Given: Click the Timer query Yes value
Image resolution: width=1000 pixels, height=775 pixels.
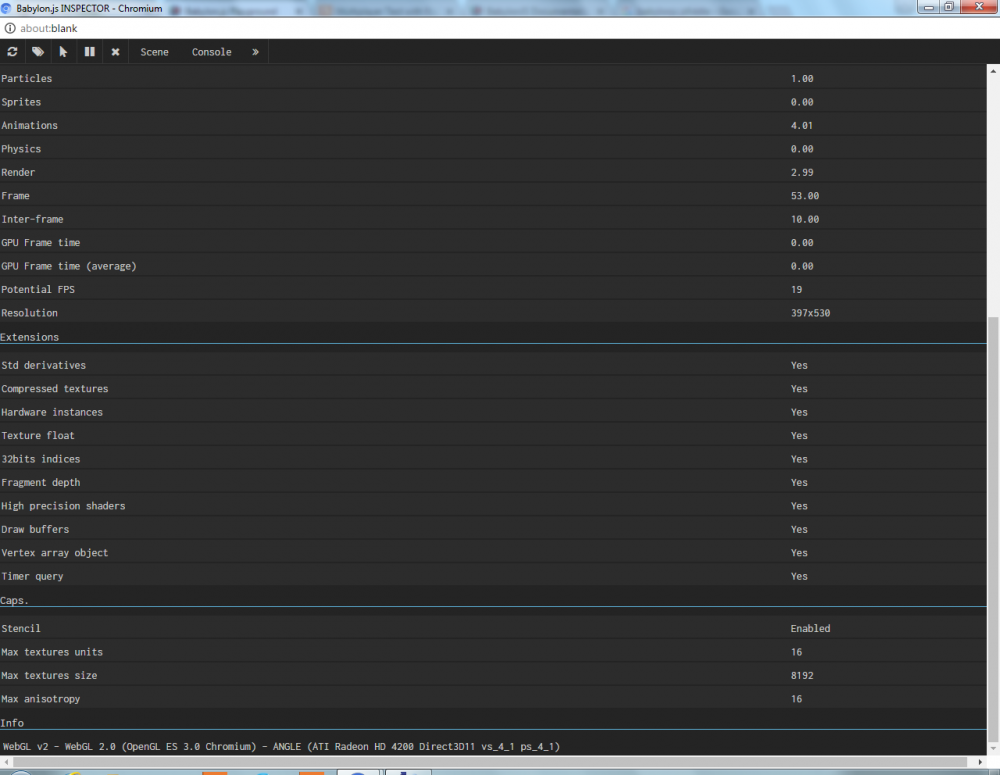Looking at the screenshot, I should click(x=799, y=577).
